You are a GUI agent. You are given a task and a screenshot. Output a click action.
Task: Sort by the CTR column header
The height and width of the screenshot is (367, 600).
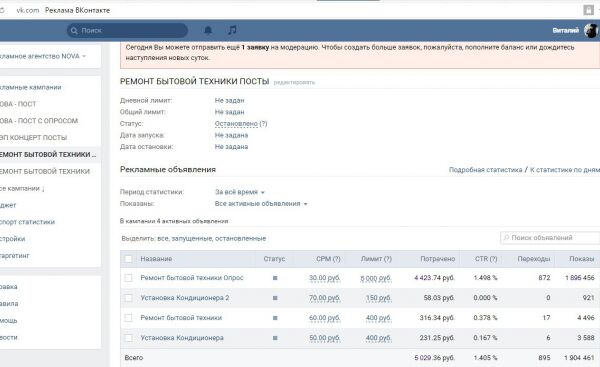click(486, 259)
